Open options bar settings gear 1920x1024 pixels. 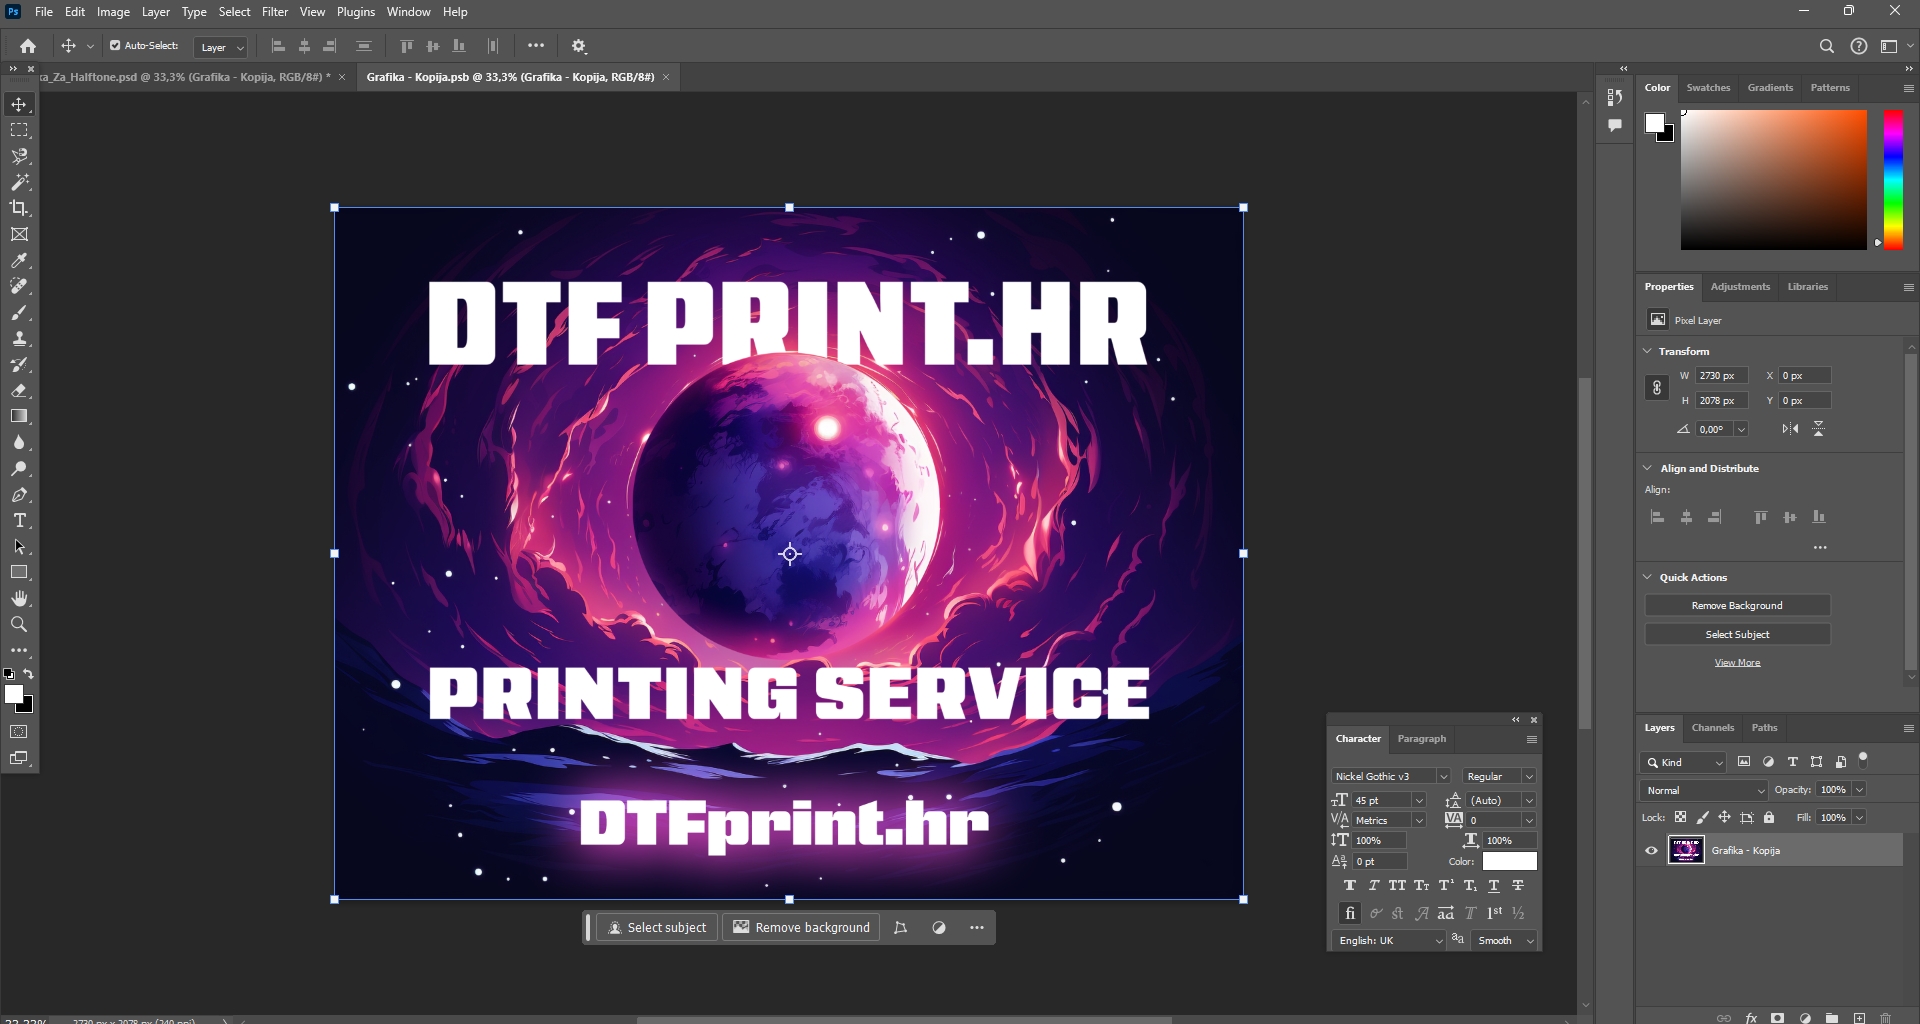click(579, 46)
